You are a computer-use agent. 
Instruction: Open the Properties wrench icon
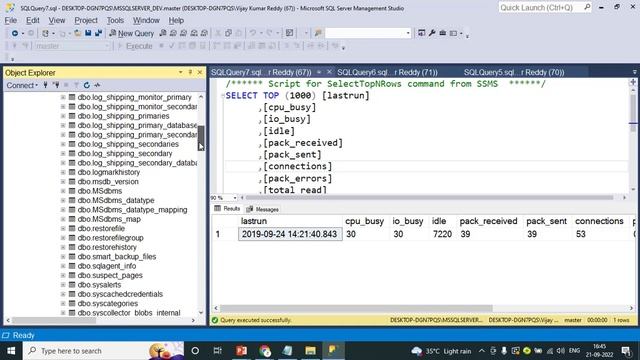(x=432, y=33)
